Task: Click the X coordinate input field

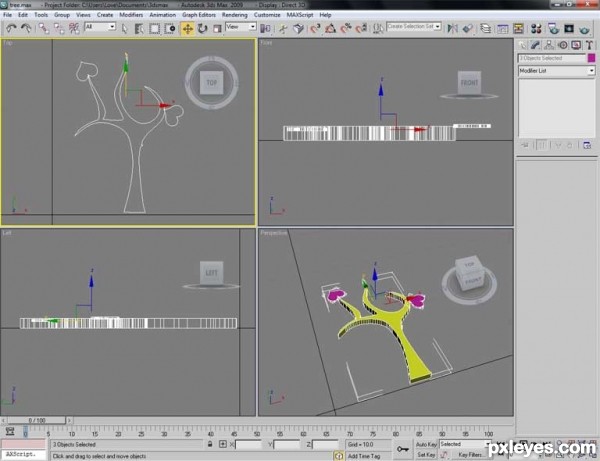Action: [x=248, y=445]
